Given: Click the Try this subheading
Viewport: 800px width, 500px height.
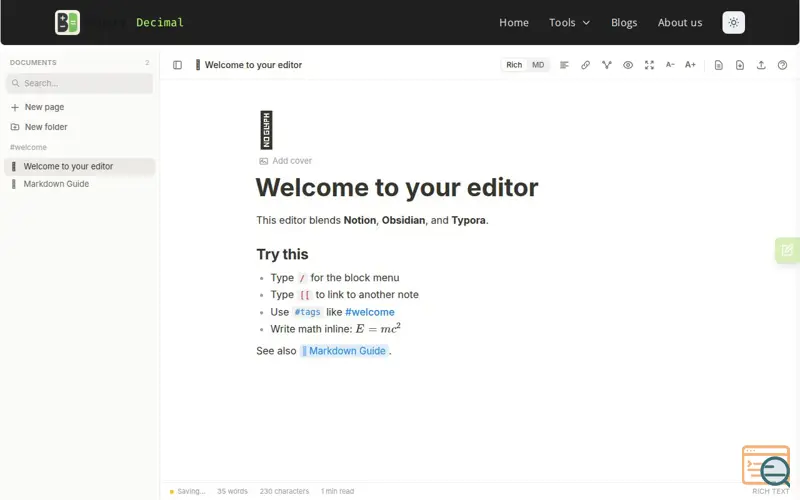Looking at the screenshot, I should point(282,254).
